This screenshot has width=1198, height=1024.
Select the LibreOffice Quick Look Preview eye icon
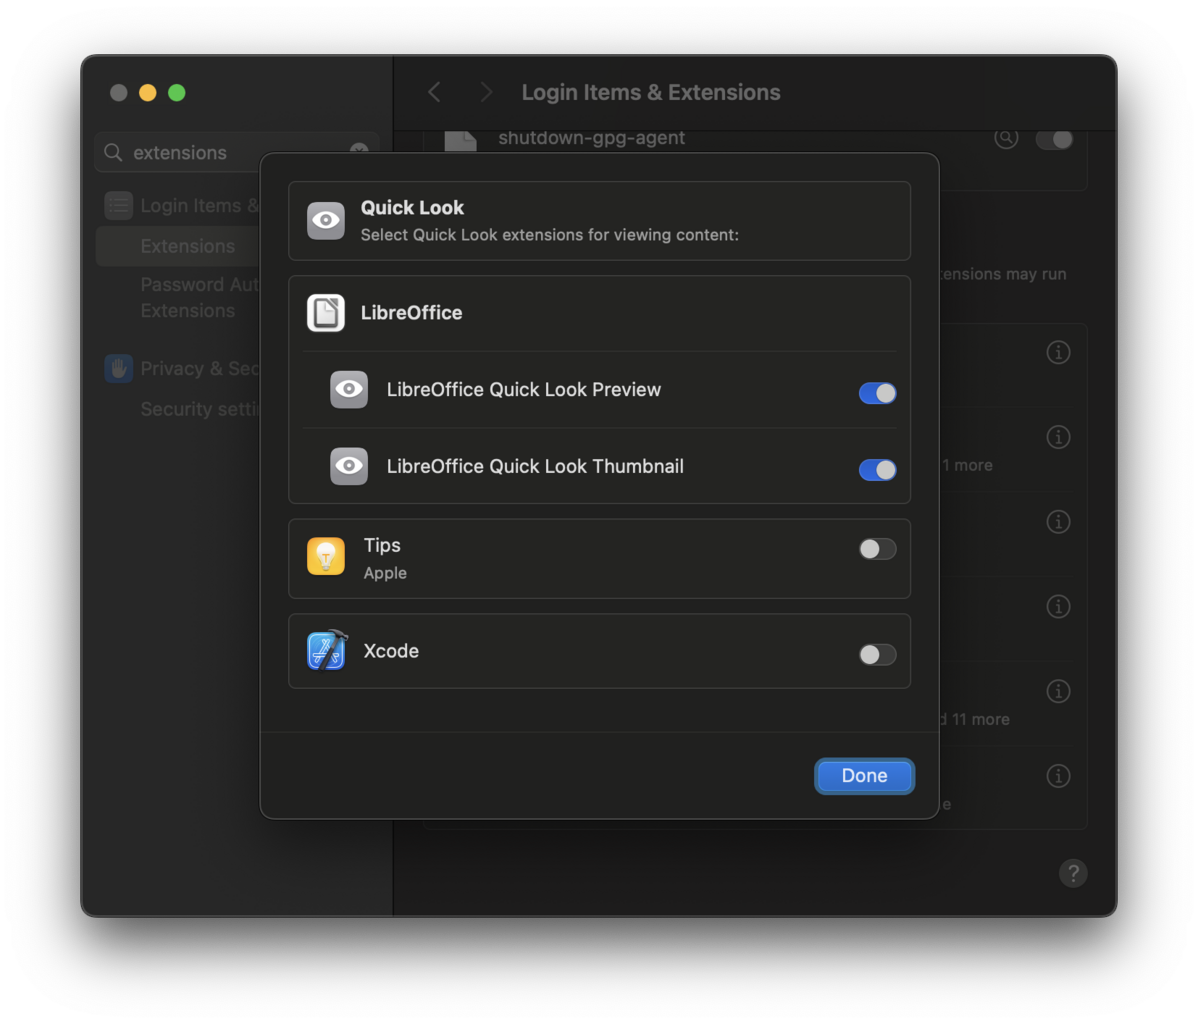(349, 390)
